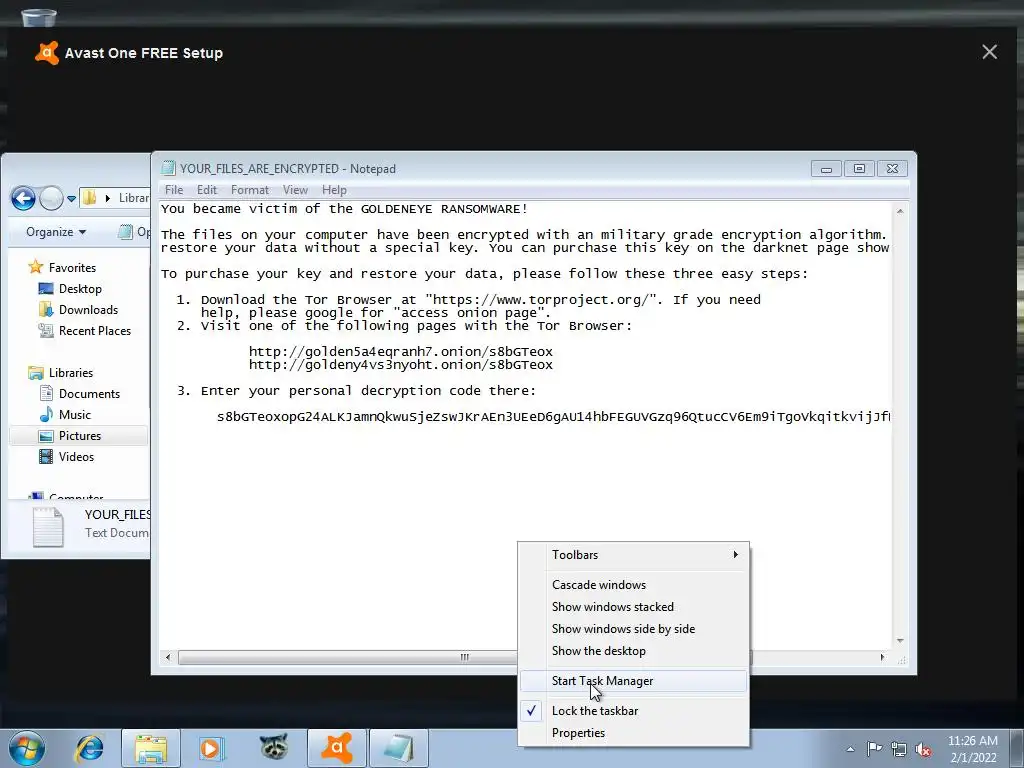This screenshot has height=768, width=1024.
Task: Click the raccoon app taskbar icon
Action: [x=274, y=748]
